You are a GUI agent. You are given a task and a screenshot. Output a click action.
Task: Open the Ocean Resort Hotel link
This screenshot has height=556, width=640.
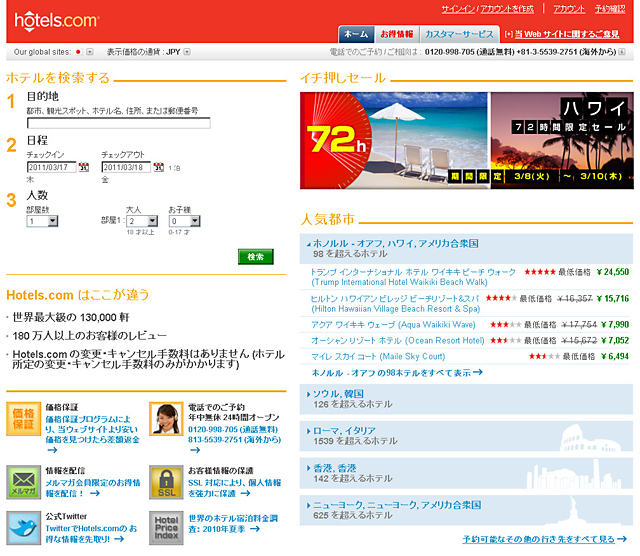398,340
